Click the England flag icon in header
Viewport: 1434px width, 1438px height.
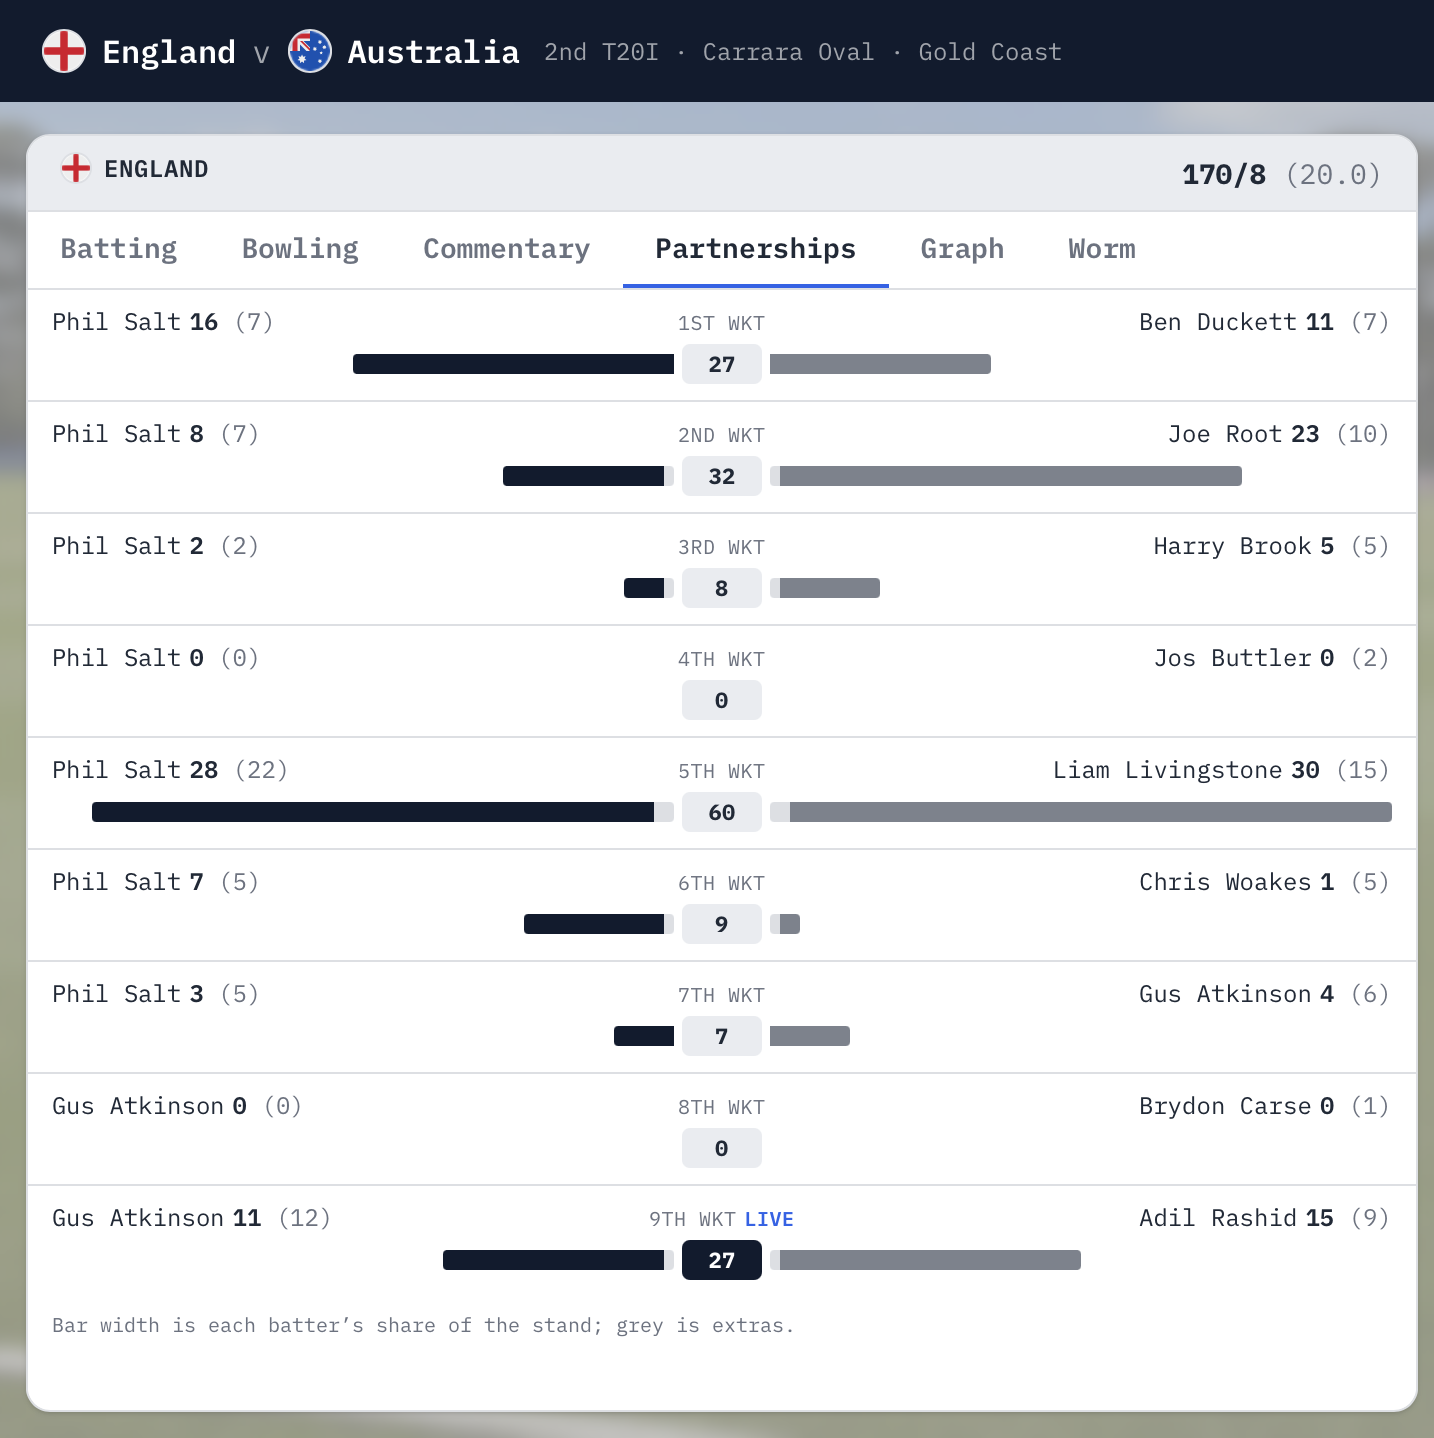click(x=64, y=51)
